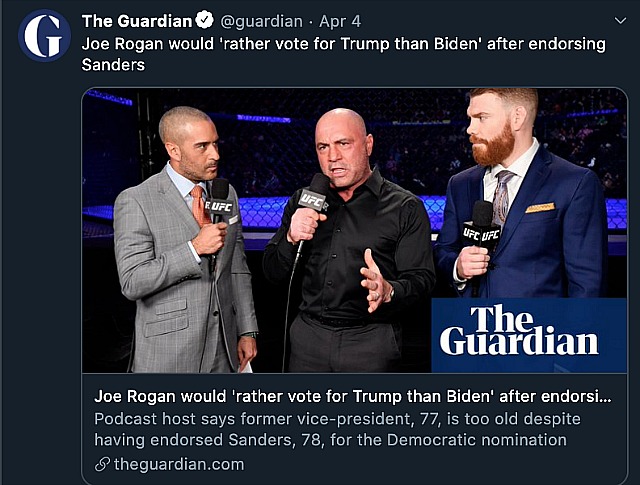Click the left UFC microphone flag
Viewport: 640px width, 485px height.
[x=220, y=207]
